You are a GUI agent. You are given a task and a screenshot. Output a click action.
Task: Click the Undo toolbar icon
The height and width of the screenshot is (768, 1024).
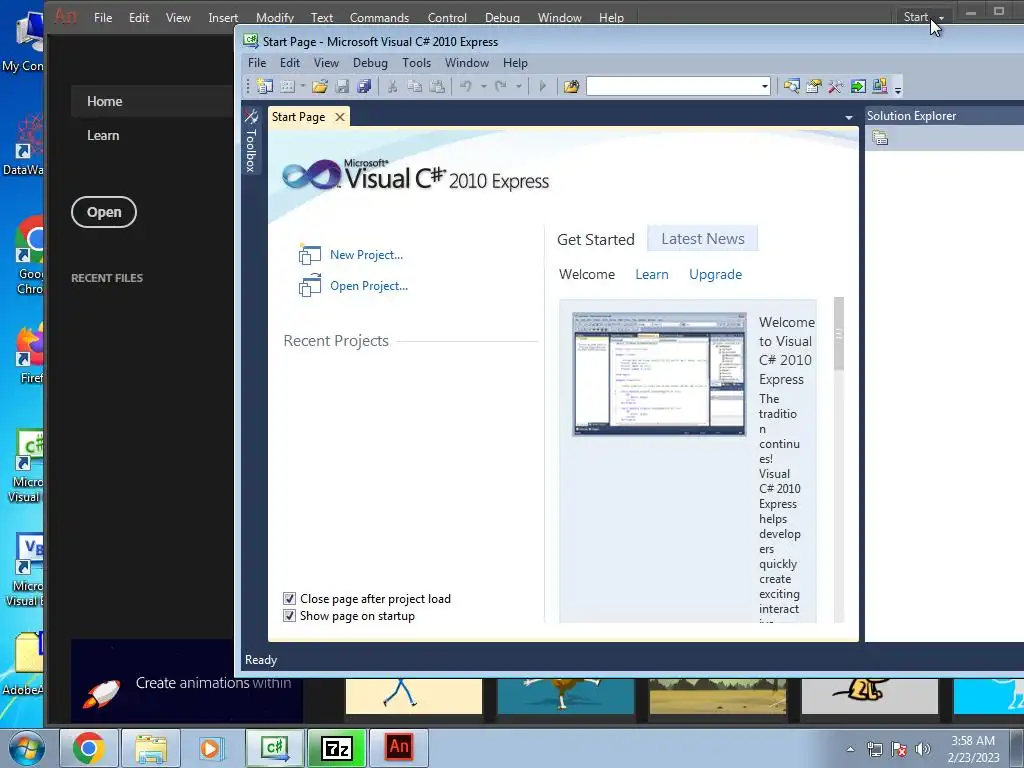pos(466,86)
